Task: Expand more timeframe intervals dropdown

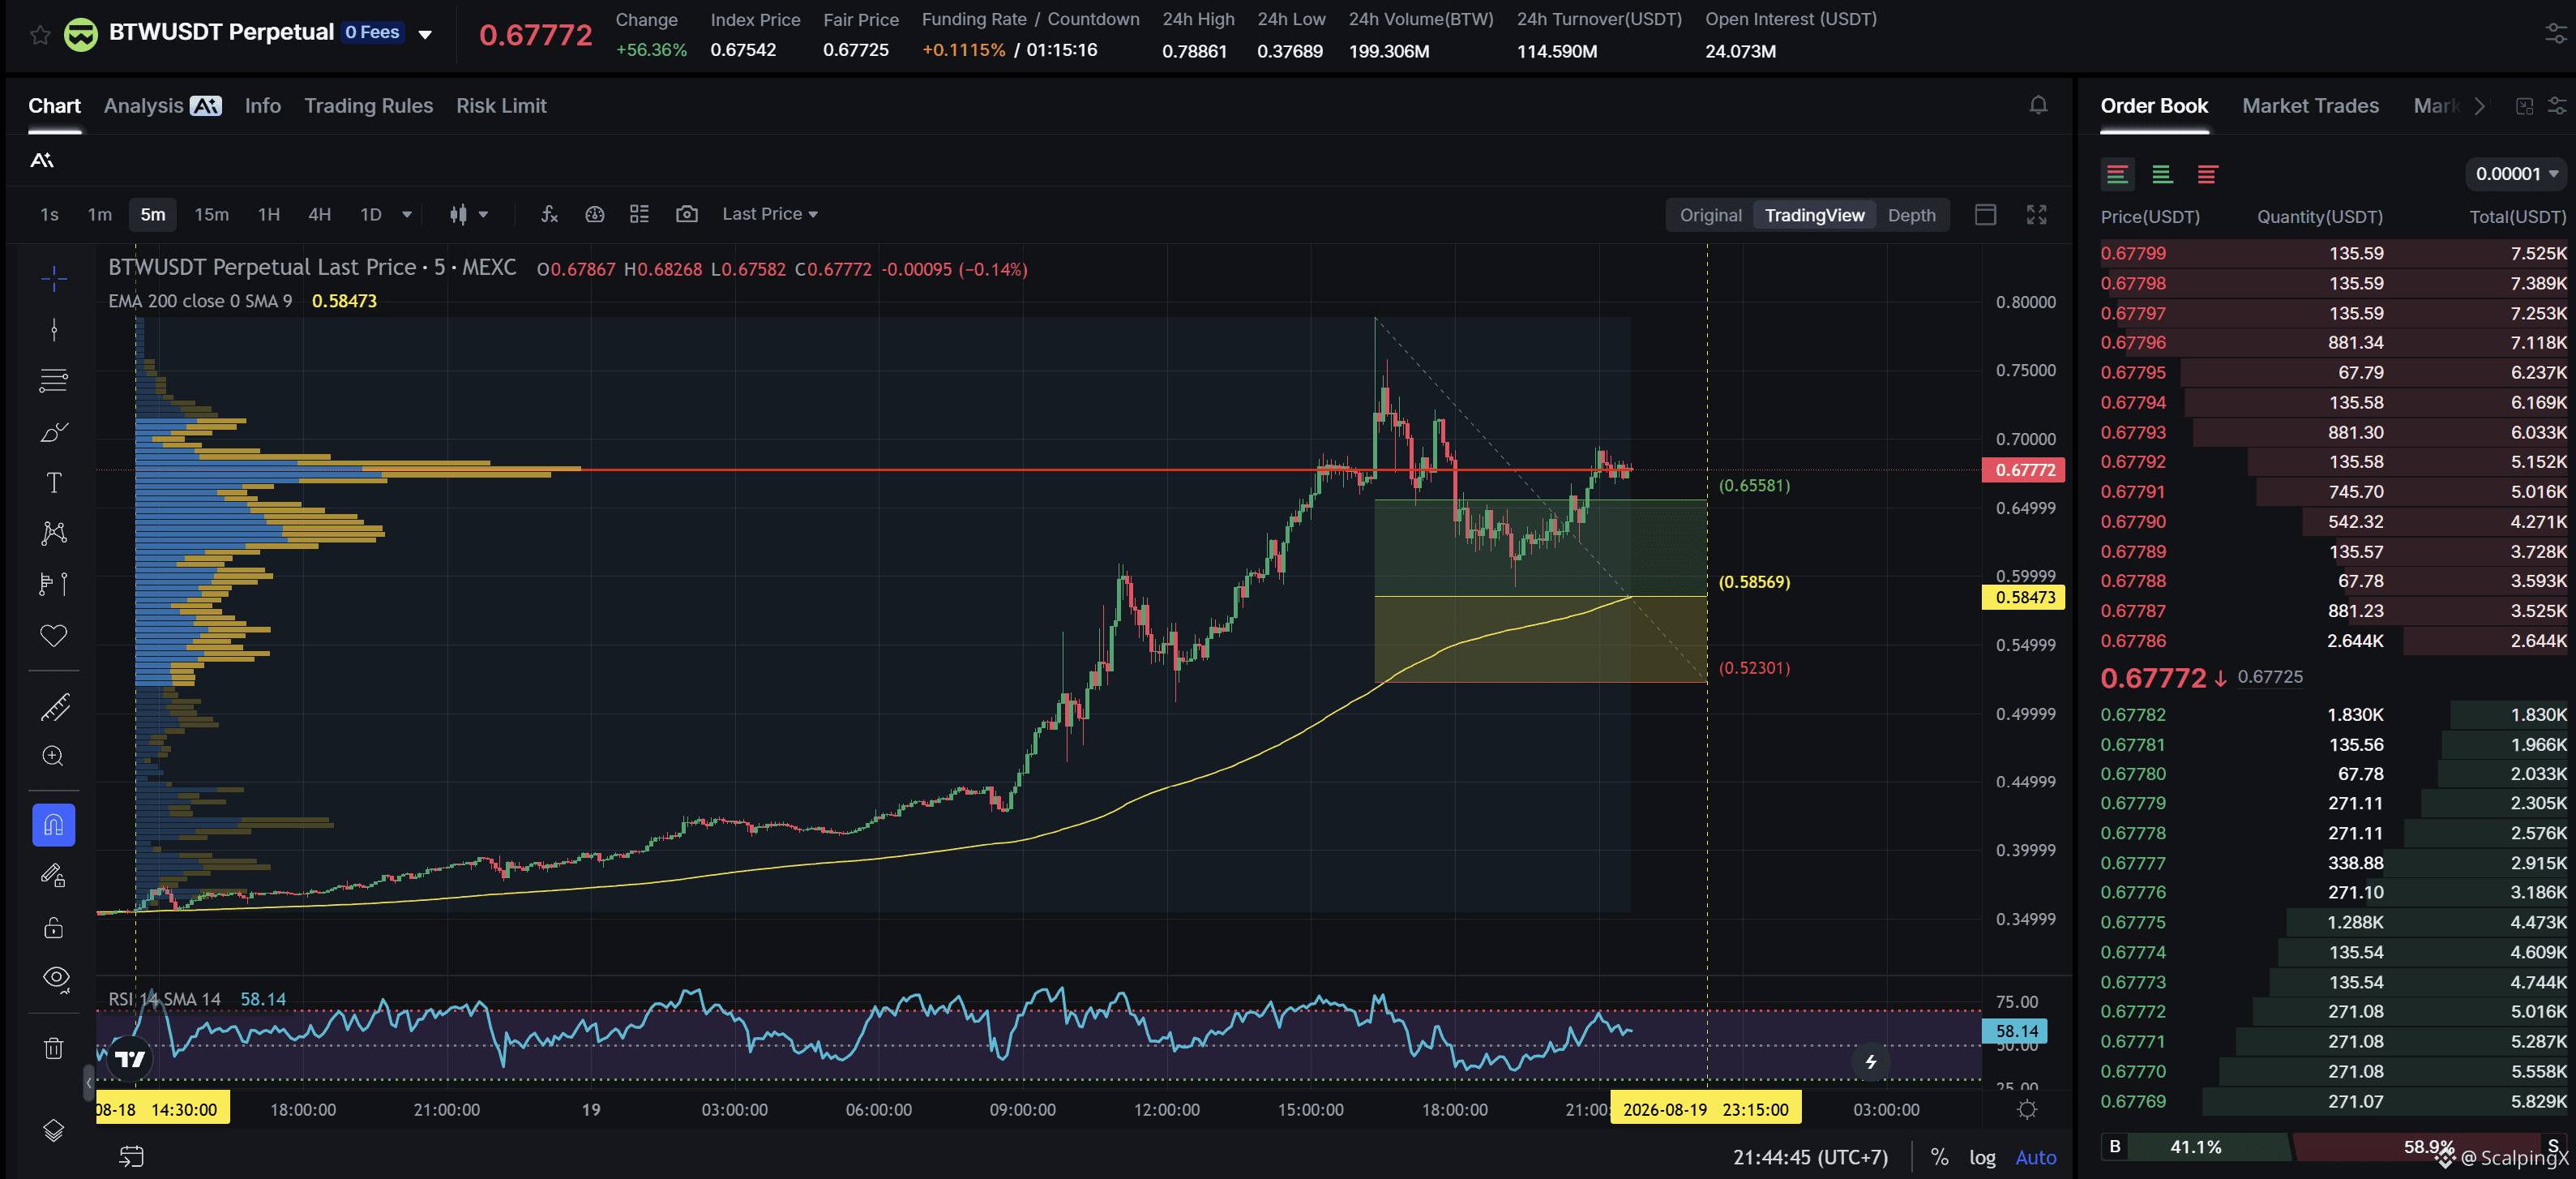Action: [x=406, y=214]
